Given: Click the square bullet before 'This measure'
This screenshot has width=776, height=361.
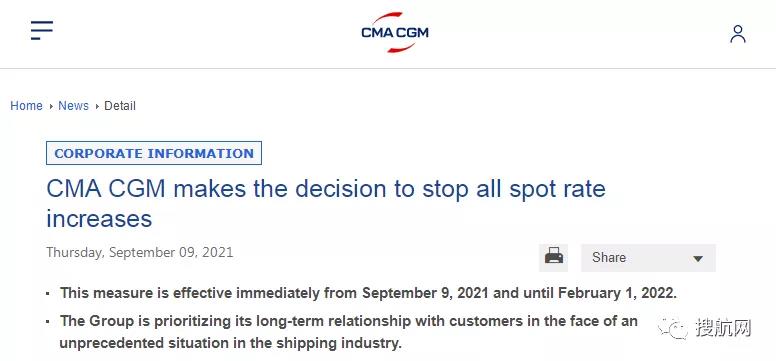Looking at the screenshot, I should [x=48, y=294].
